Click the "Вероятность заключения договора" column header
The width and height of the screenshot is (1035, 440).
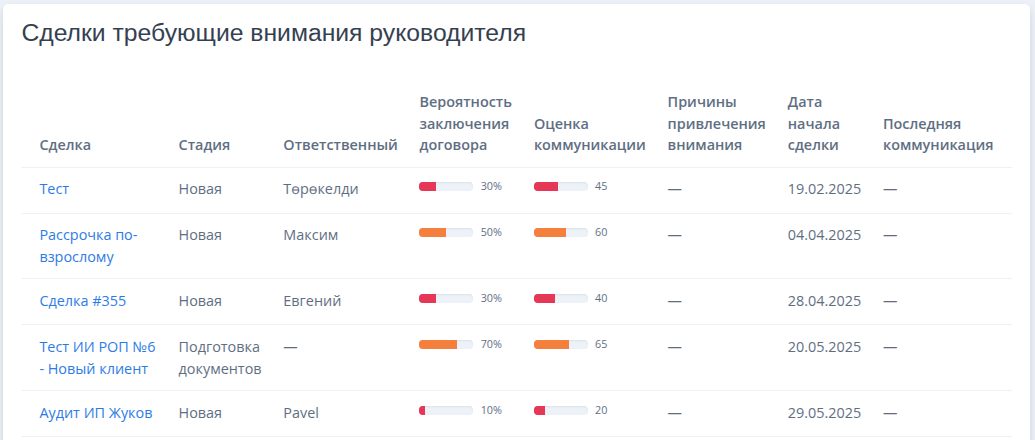[466, 124]
